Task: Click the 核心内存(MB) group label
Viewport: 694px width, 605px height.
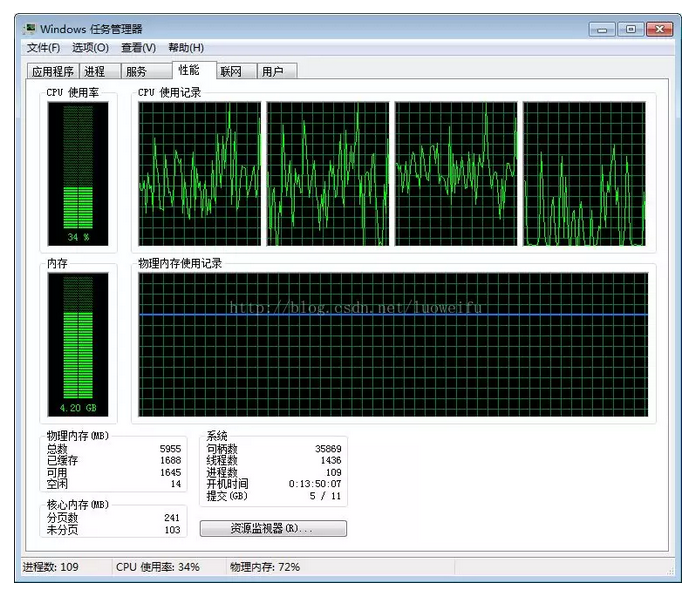Action: pos(77,505)
